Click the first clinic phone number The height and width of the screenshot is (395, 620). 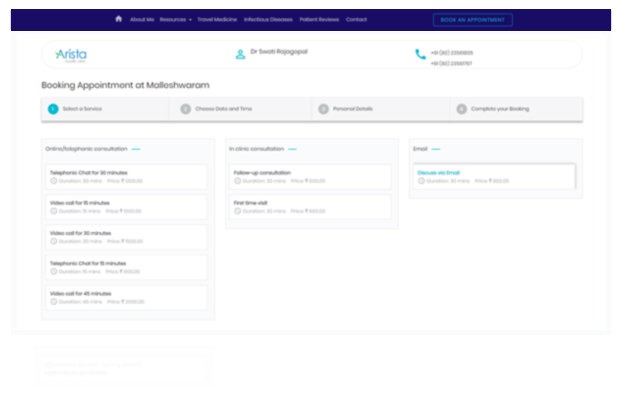click(452, 53)
